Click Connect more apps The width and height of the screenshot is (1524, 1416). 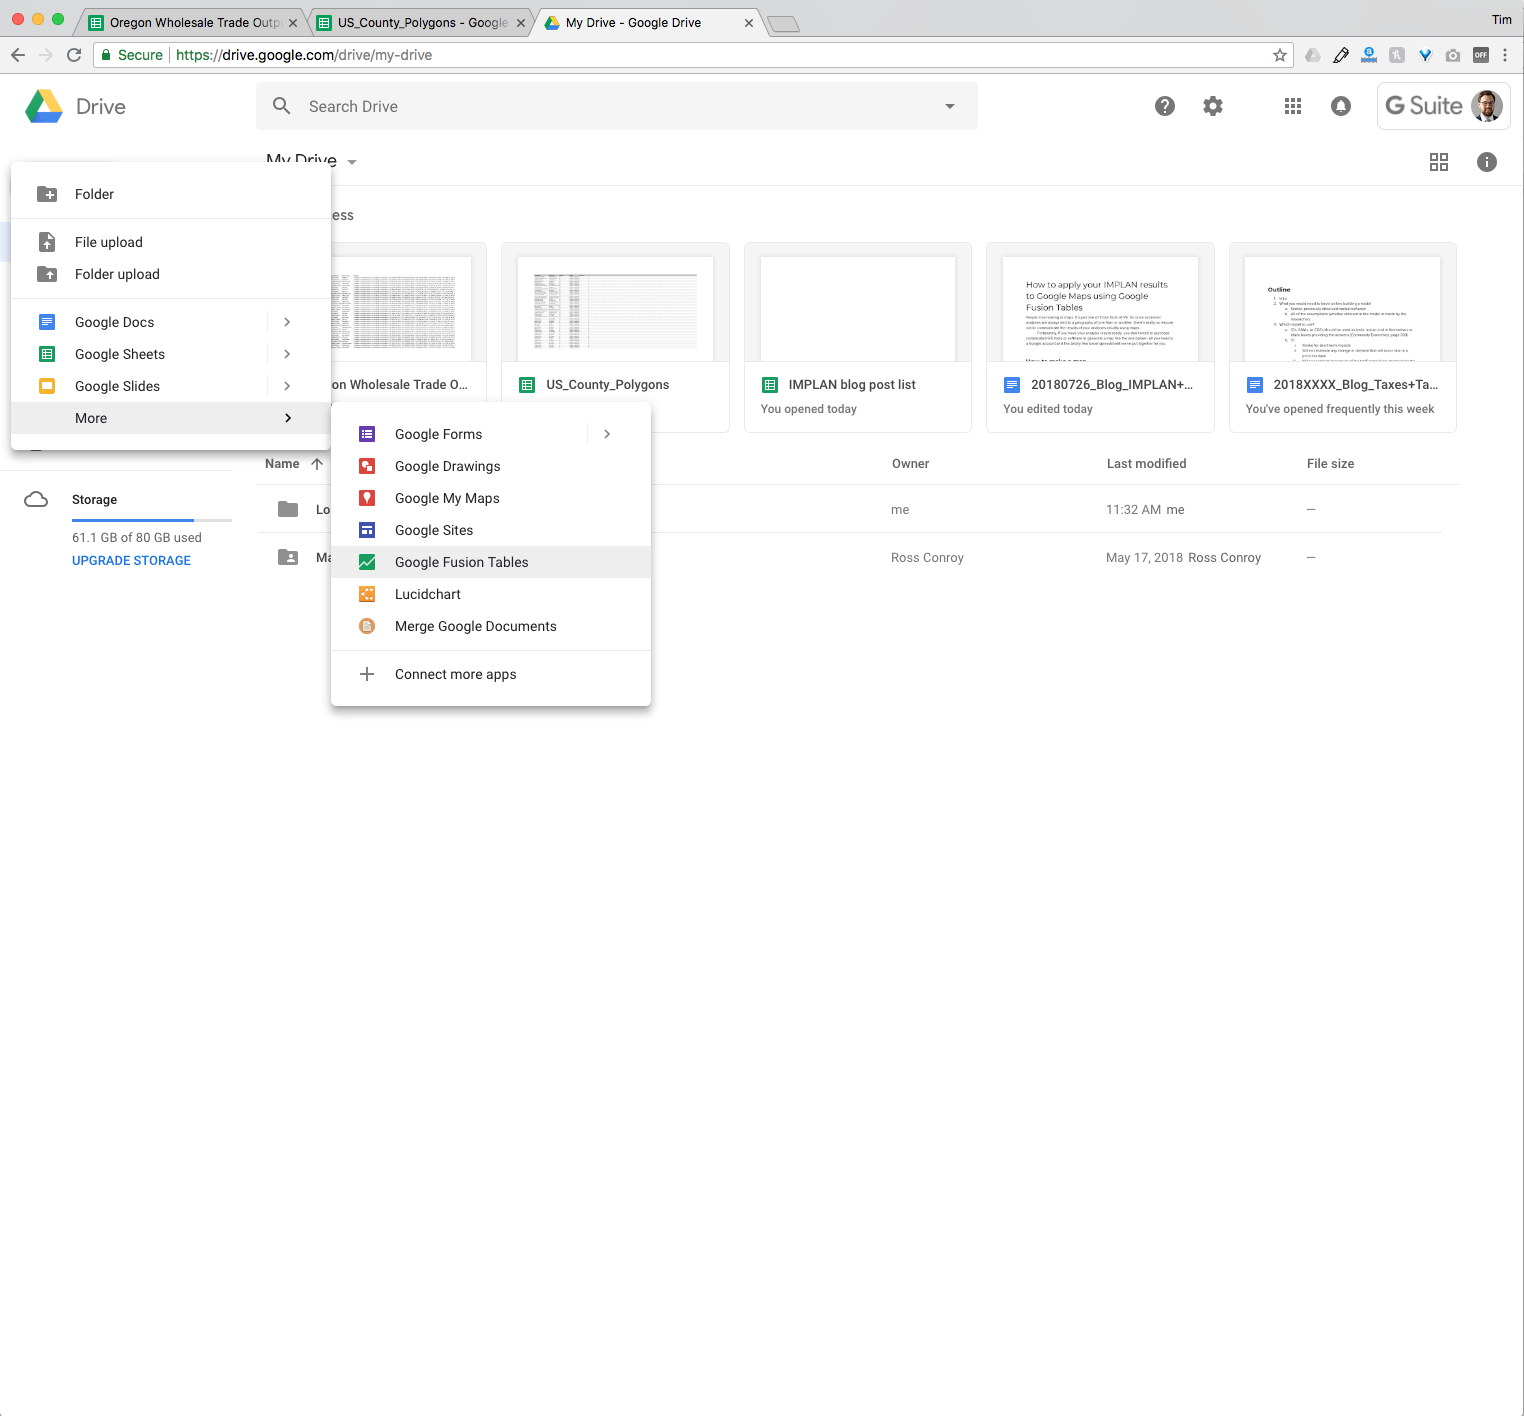point(490,674)
